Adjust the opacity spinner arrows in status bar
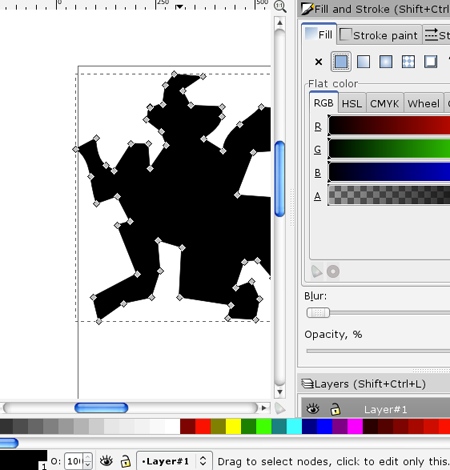The image size is (450, 470). click(88, 461)
